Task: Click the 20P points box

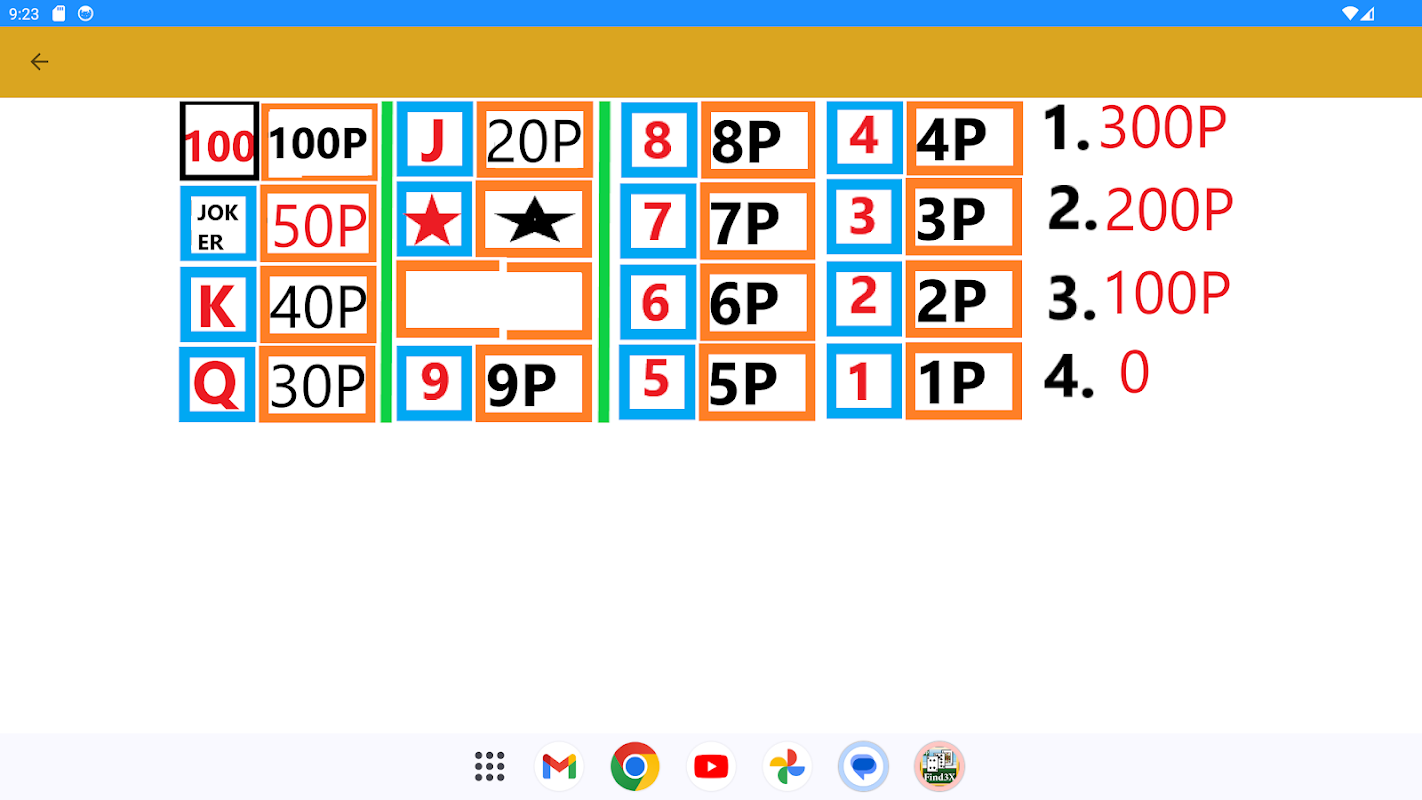Action: pos(534,140)
